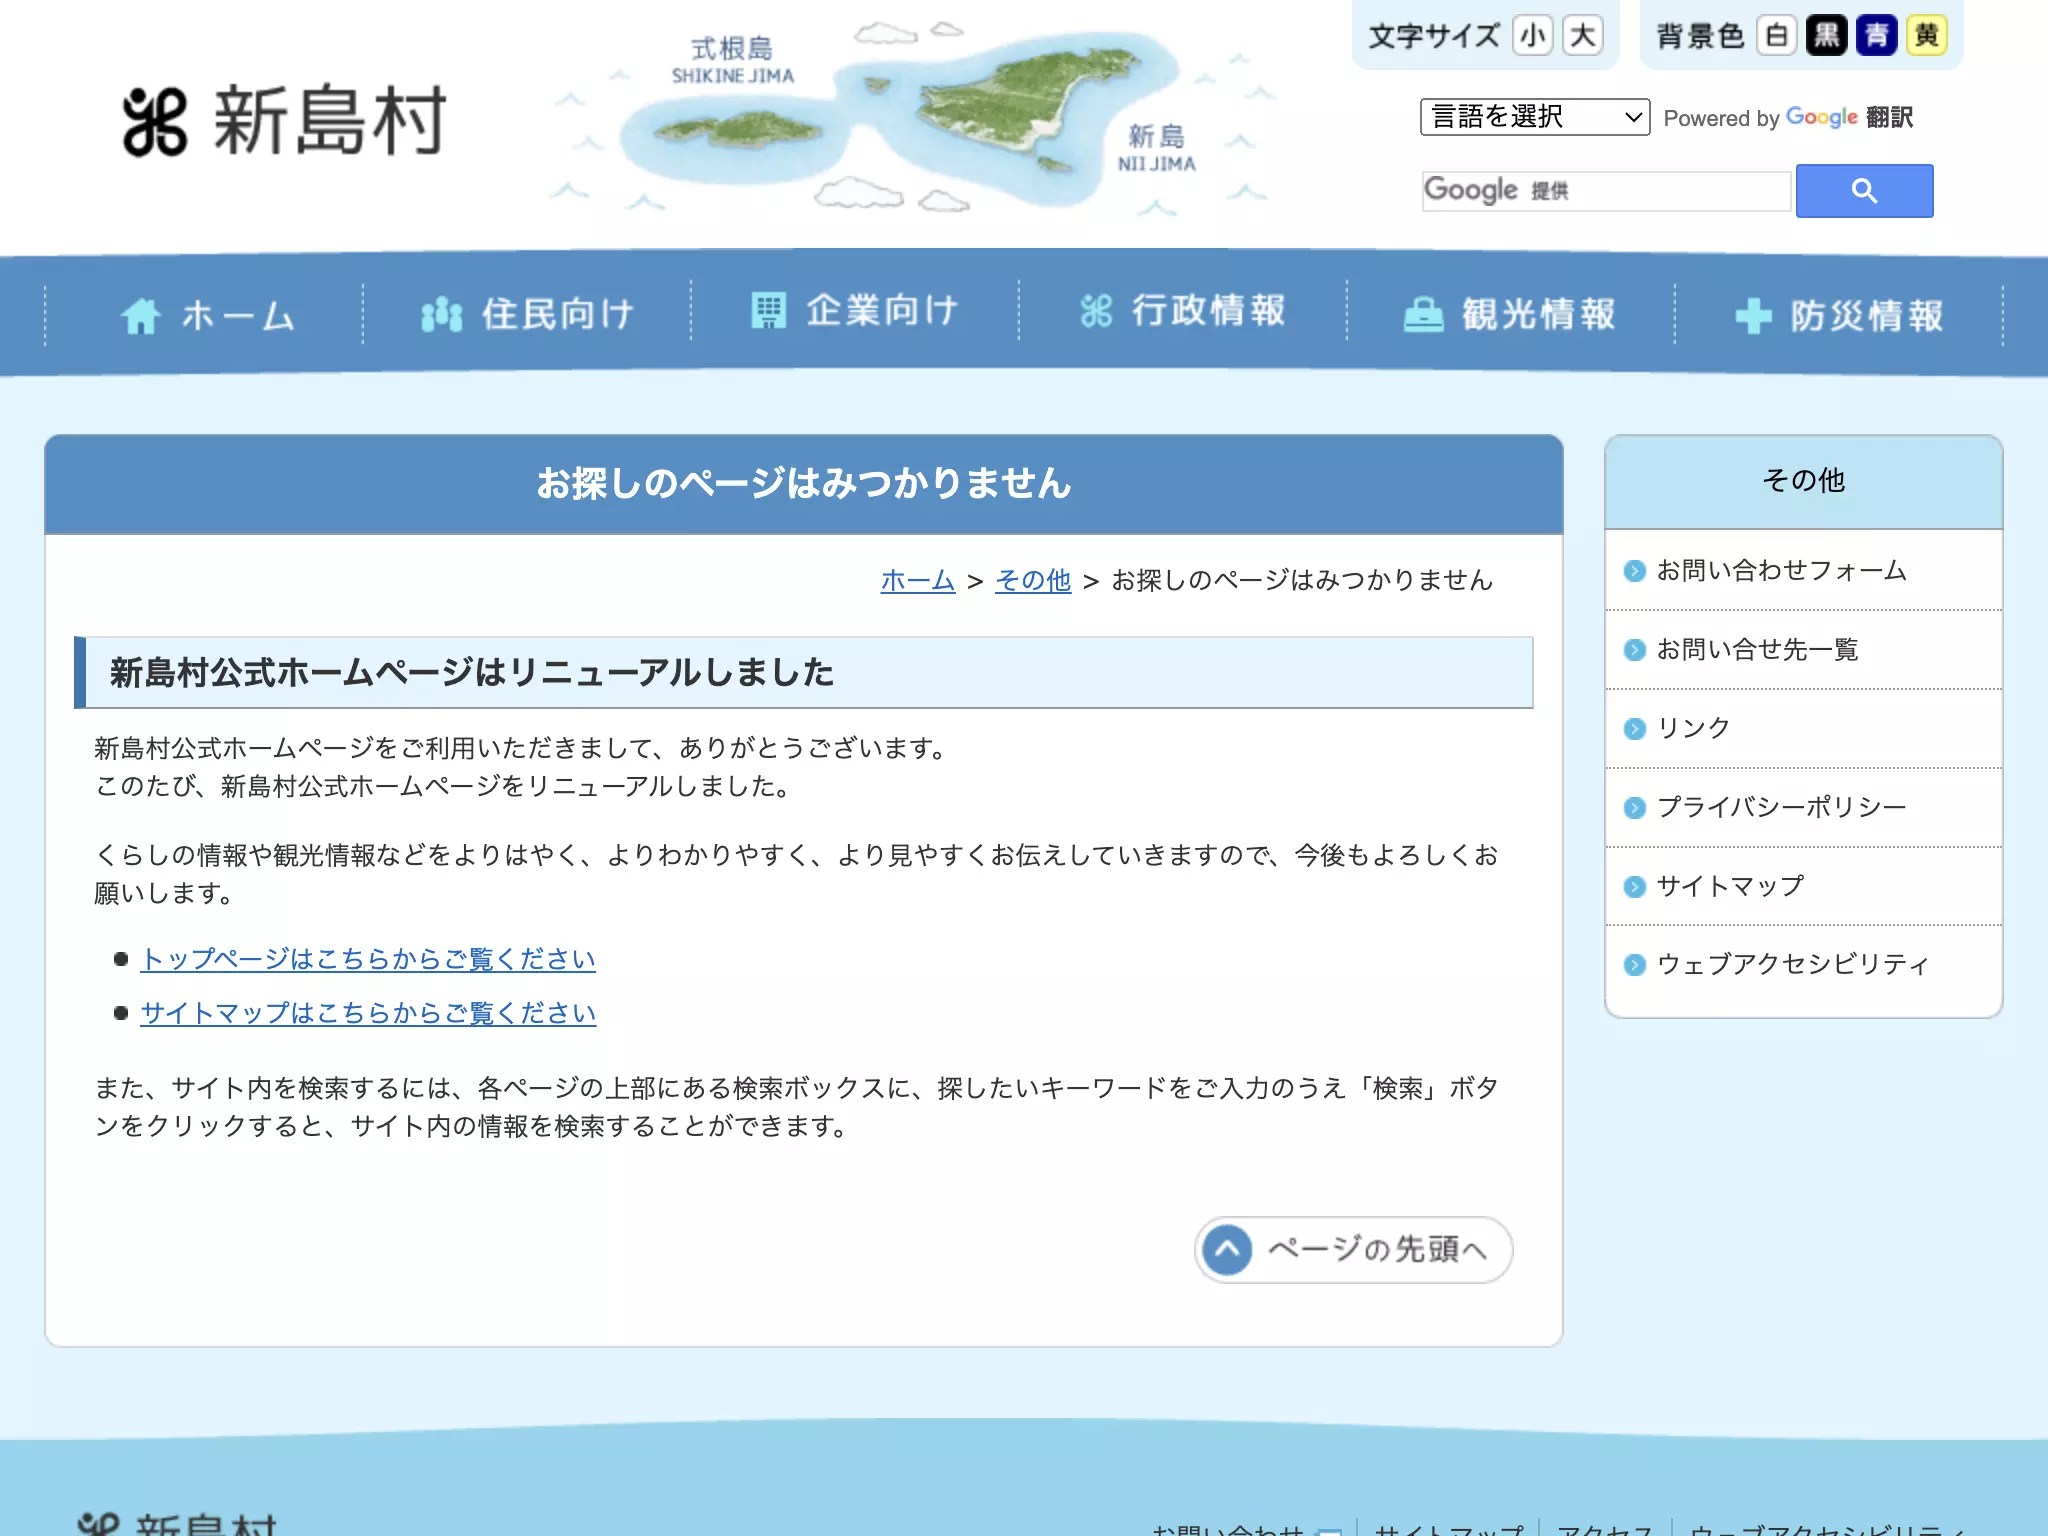Open the 行政情報 navigation menu item
Viewport: 2048px width, 1536px height.
click(x=1183, y=311)
